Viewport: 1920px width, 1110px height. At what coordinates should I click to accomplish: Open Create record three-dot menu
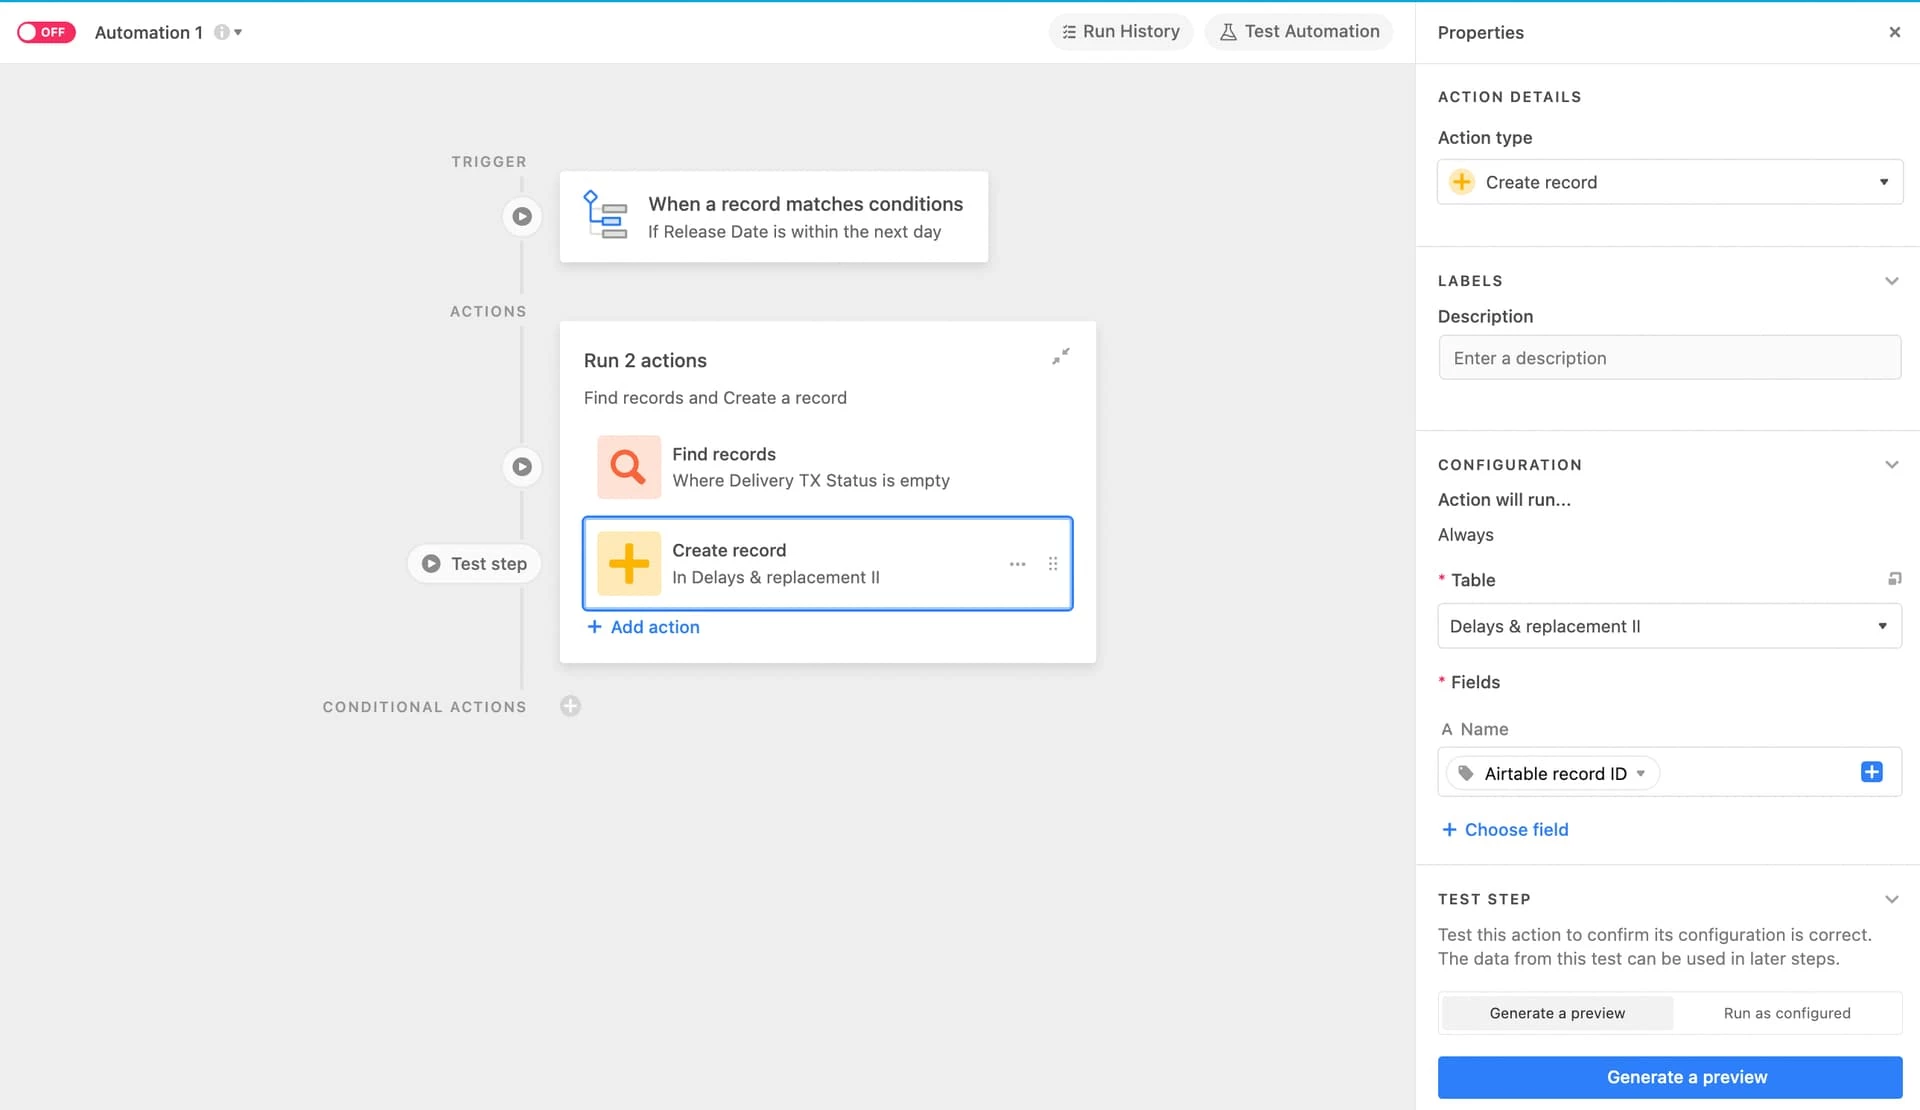[1017, 564]
